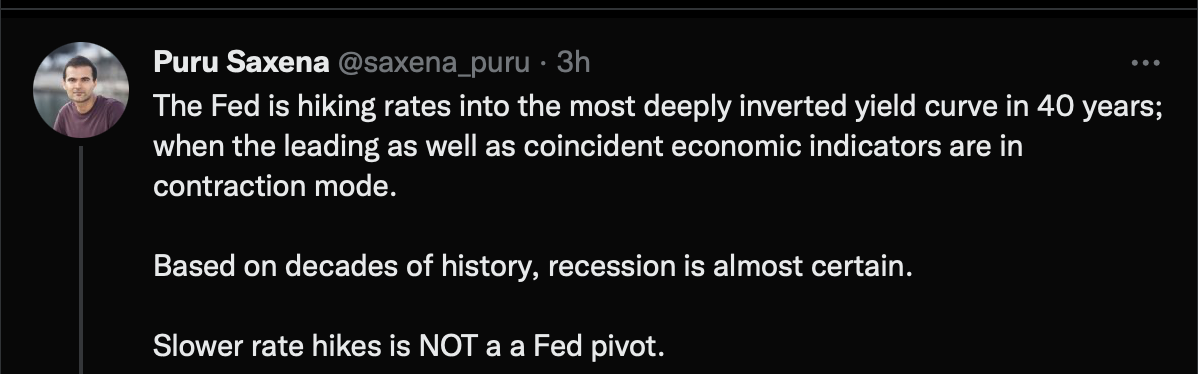The image size is (1198, 374).
Task: Click the vertical thread line below the avatar
Action: 81,260
